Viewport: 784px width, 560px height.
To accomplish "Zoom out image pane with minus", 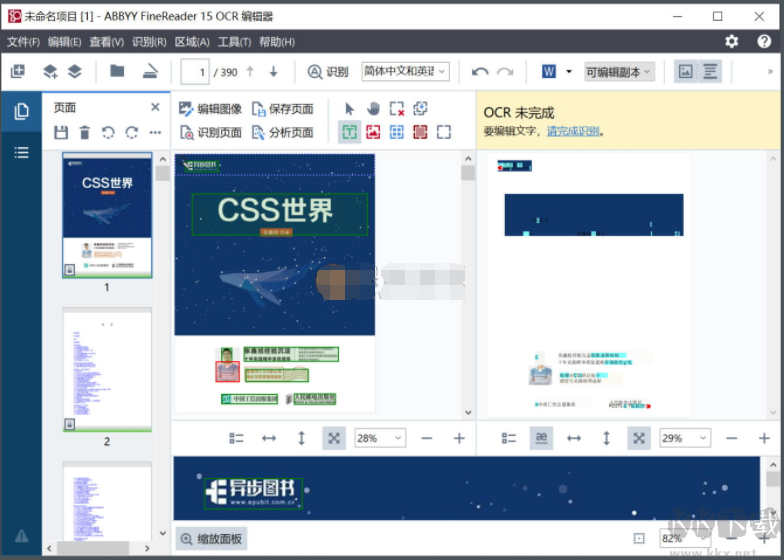I will (x=426, y=438).
